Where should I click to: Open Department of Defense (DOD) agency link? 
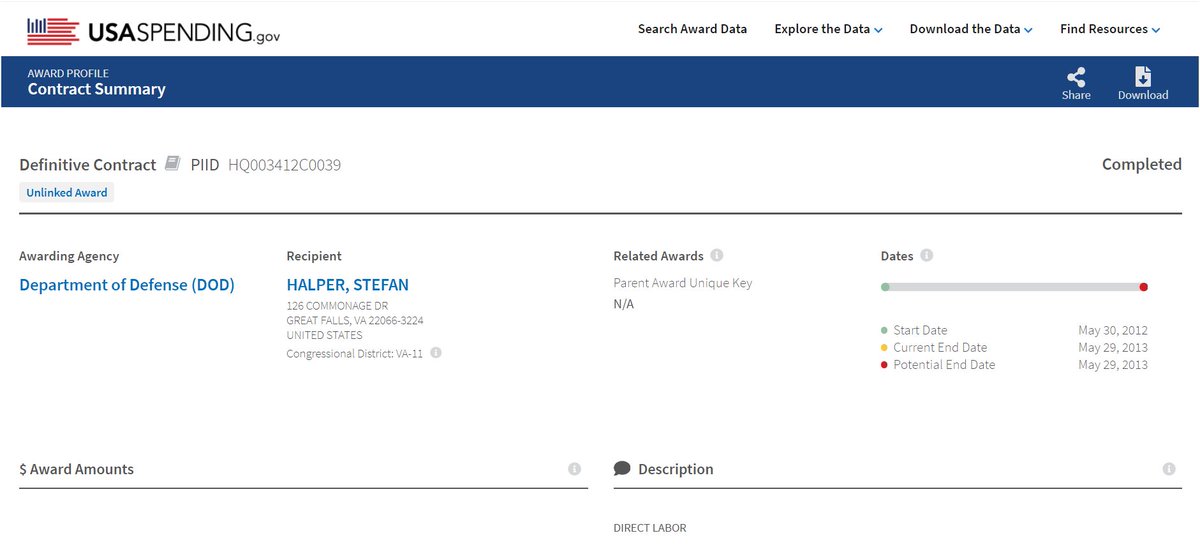127,285
